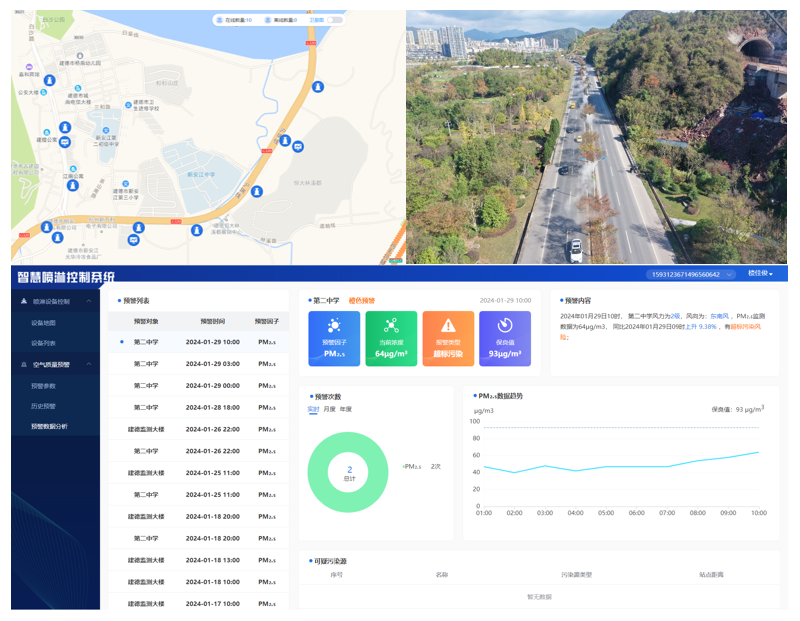Viewport: 800px width, 621px height.
Task: Select alert row 建德监测大楼 2024-01-26 22:00
Action: click(198, 430)
